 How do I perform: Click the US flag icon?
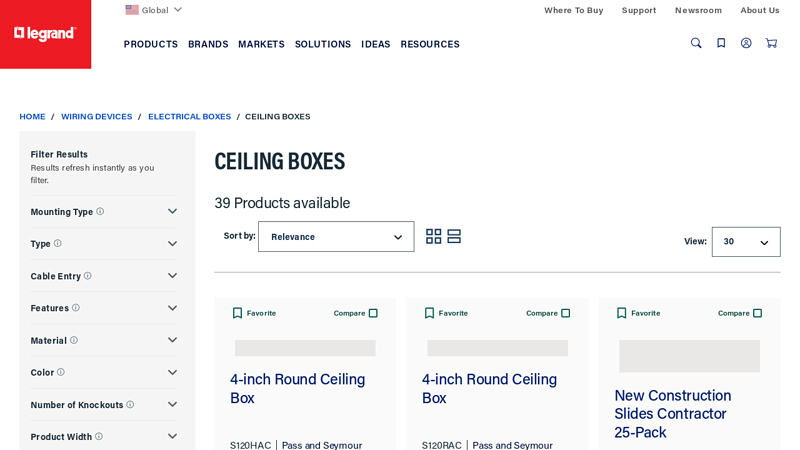coord(132,10)
